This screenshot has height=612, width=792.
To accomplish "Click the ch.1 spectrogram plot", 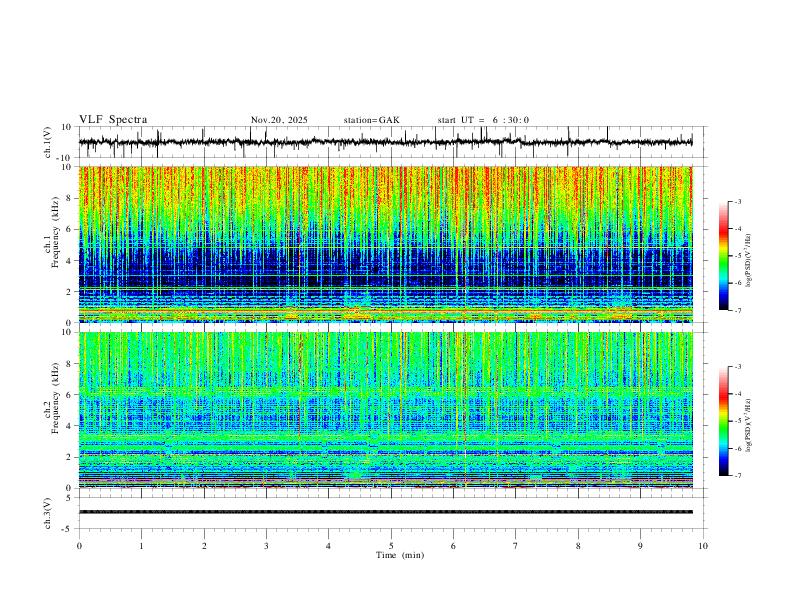I will (386, 244).
